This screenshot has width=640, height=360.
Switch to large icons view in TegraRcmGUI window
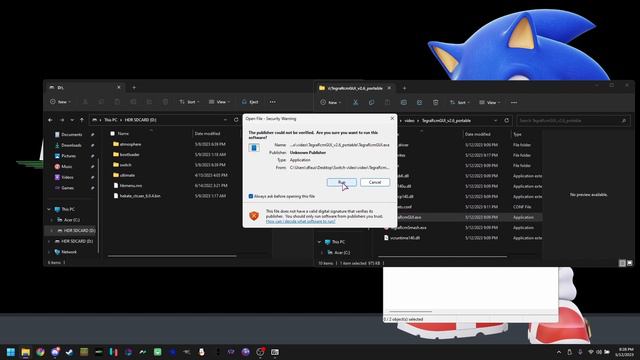pyautogui.click(x=630, y=263)
